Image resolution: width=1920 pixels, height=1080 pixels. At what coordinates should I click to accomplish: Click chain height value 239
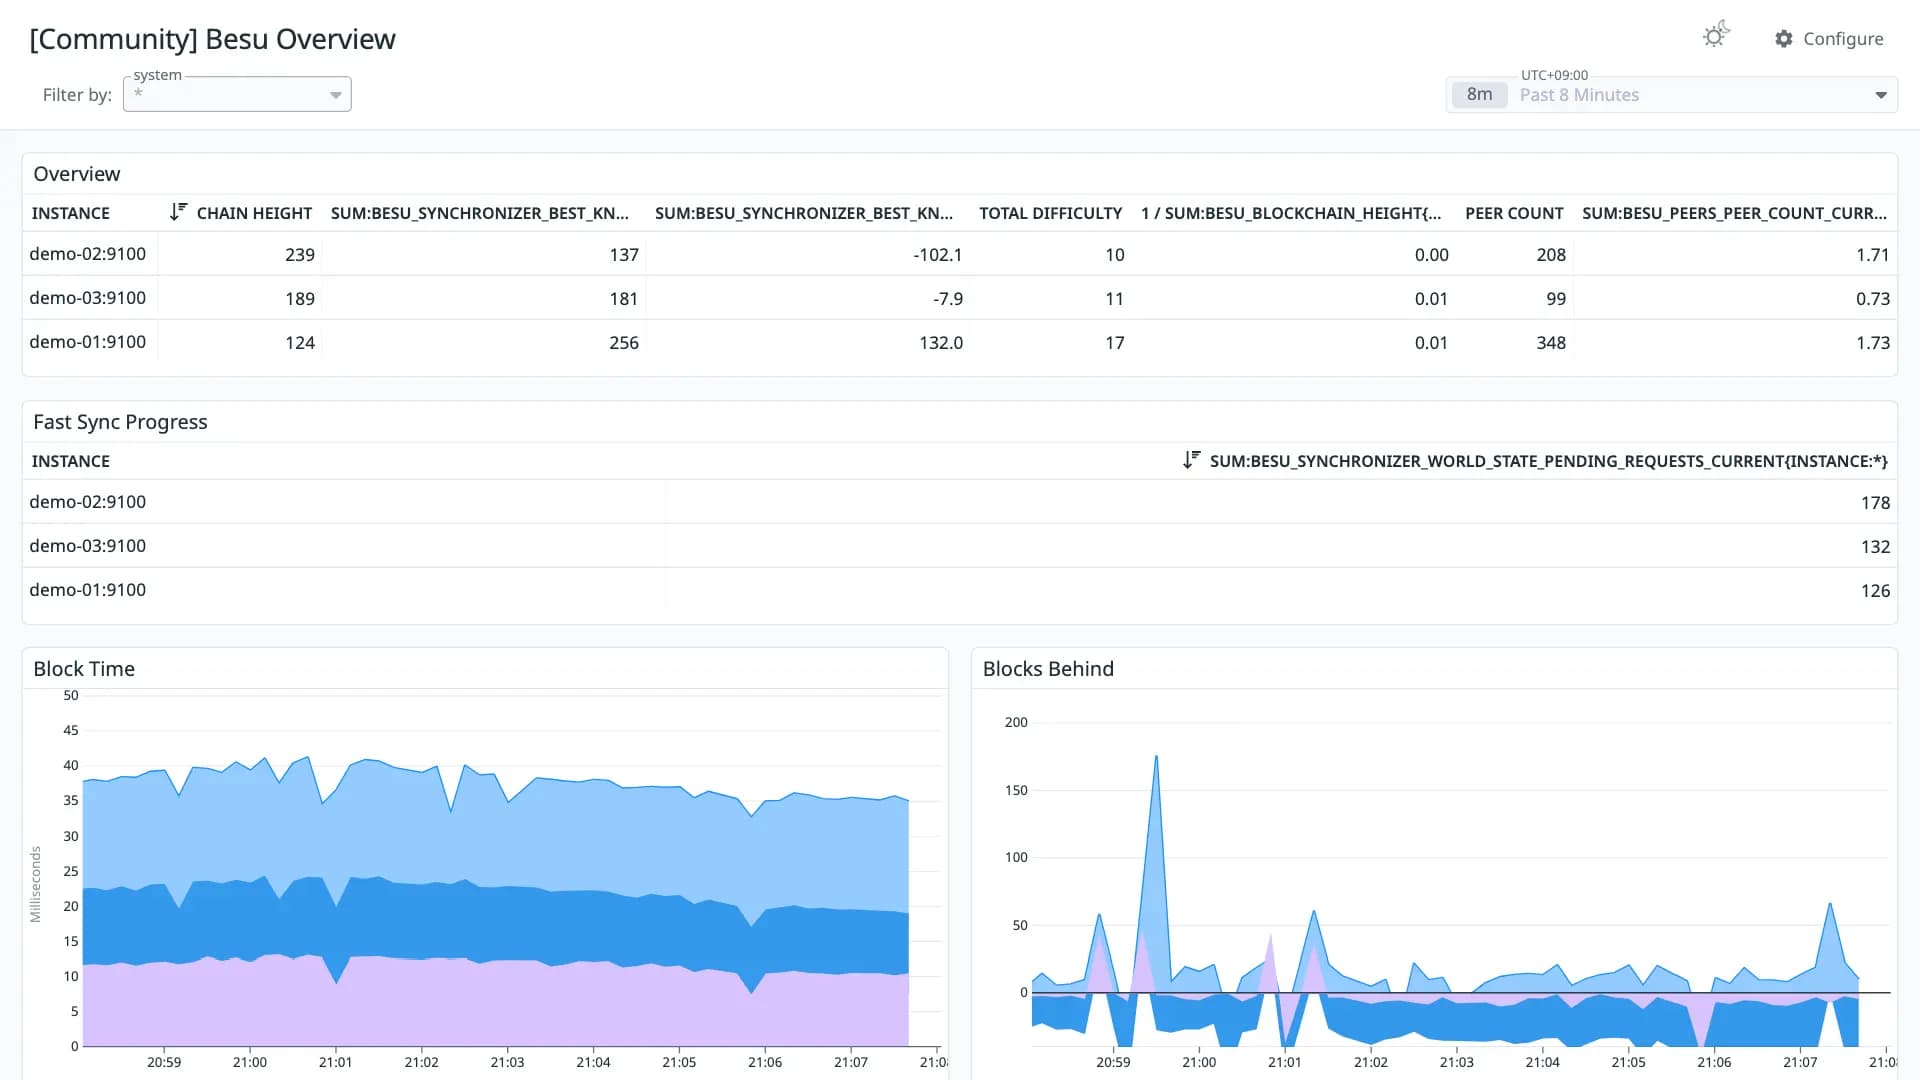pyautogui.click(x=300, y=255)
